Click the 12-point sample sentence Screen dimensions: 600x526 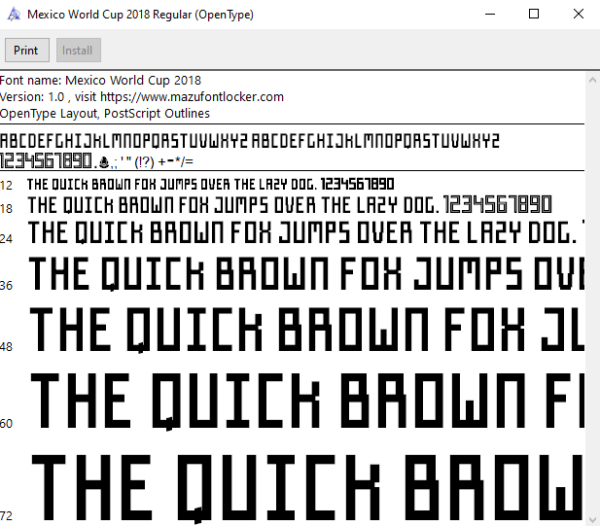coord(210,184)
